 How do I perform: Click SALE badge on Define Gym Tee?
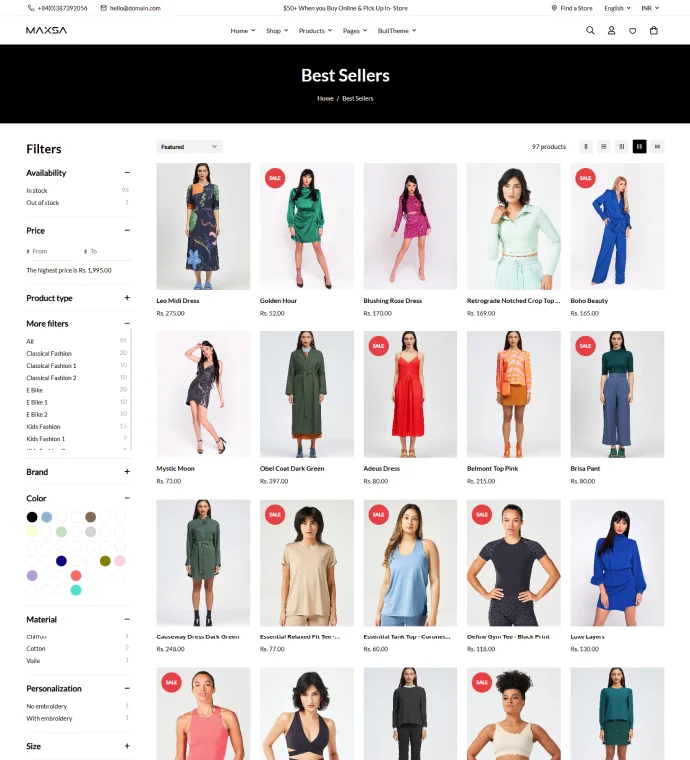point(482,514)
